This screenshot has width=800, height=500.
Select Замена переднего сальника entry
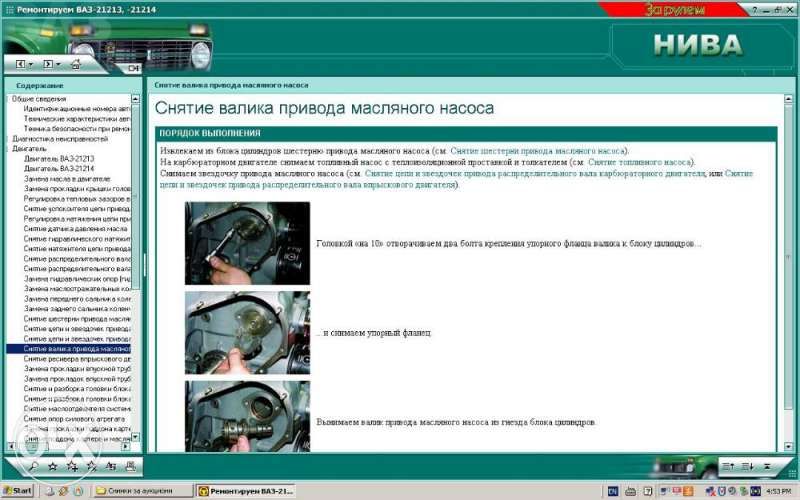(x=77, y=299)
